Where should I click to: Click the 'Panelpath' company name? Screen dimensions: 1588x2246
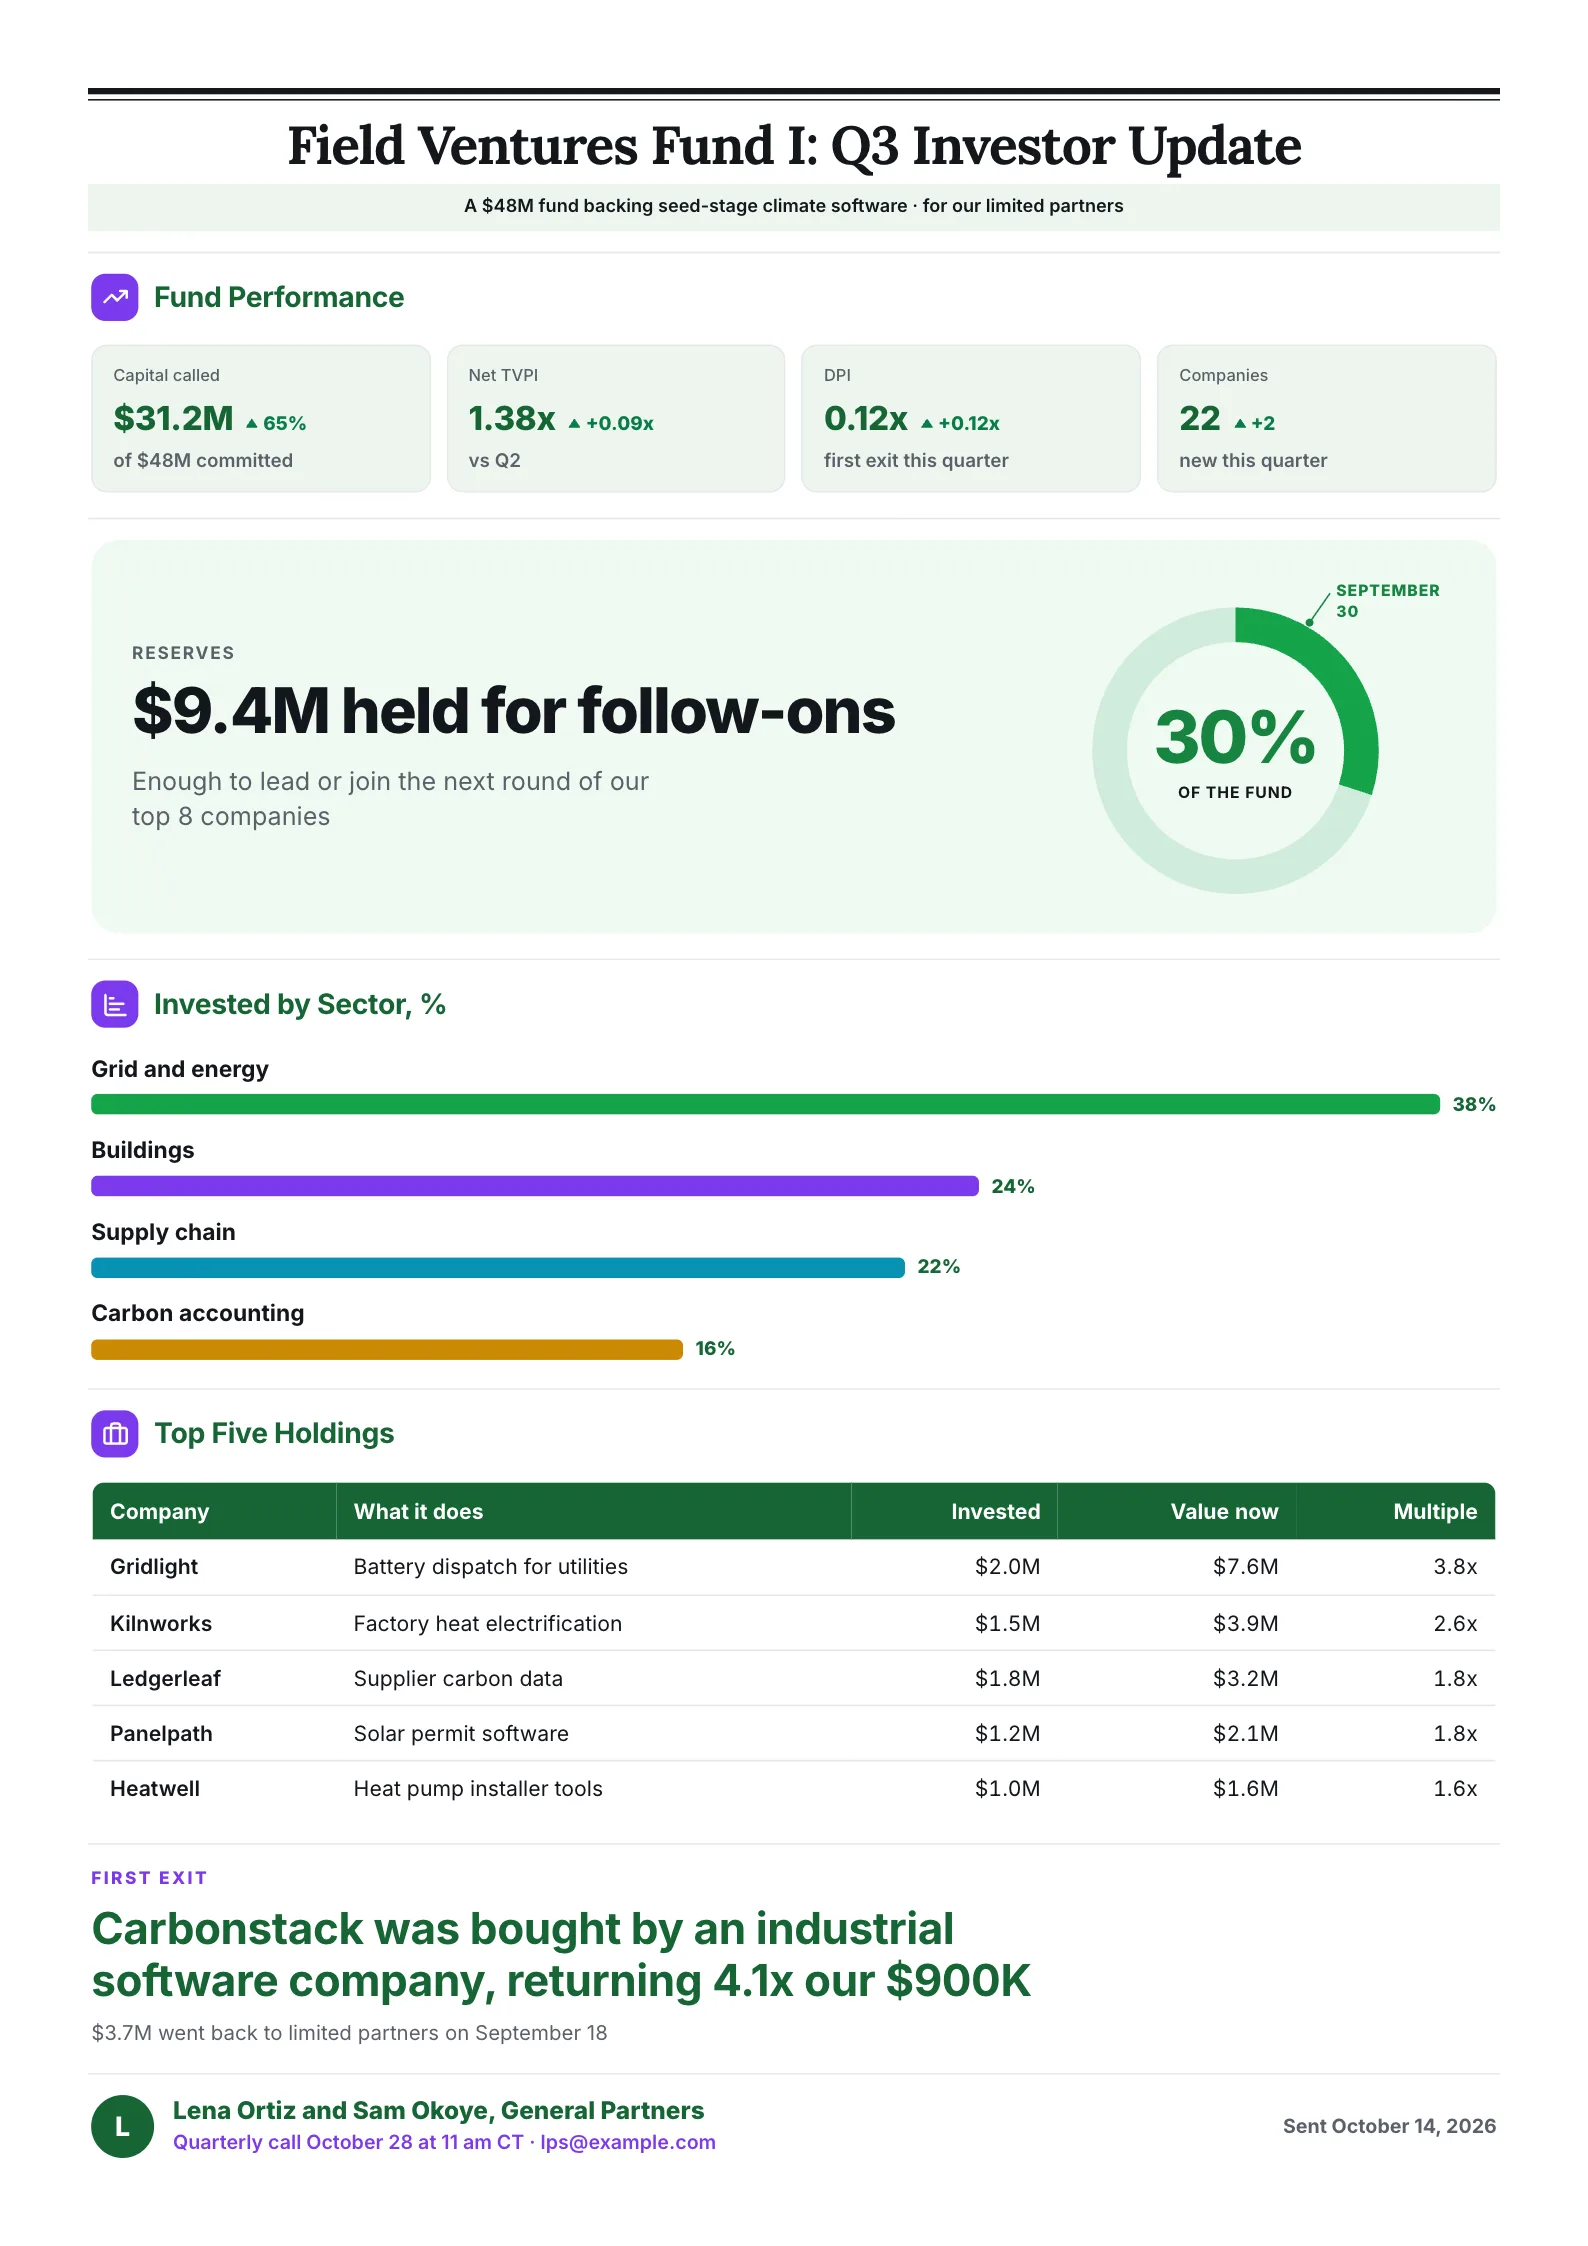[x=161, y=1733]
